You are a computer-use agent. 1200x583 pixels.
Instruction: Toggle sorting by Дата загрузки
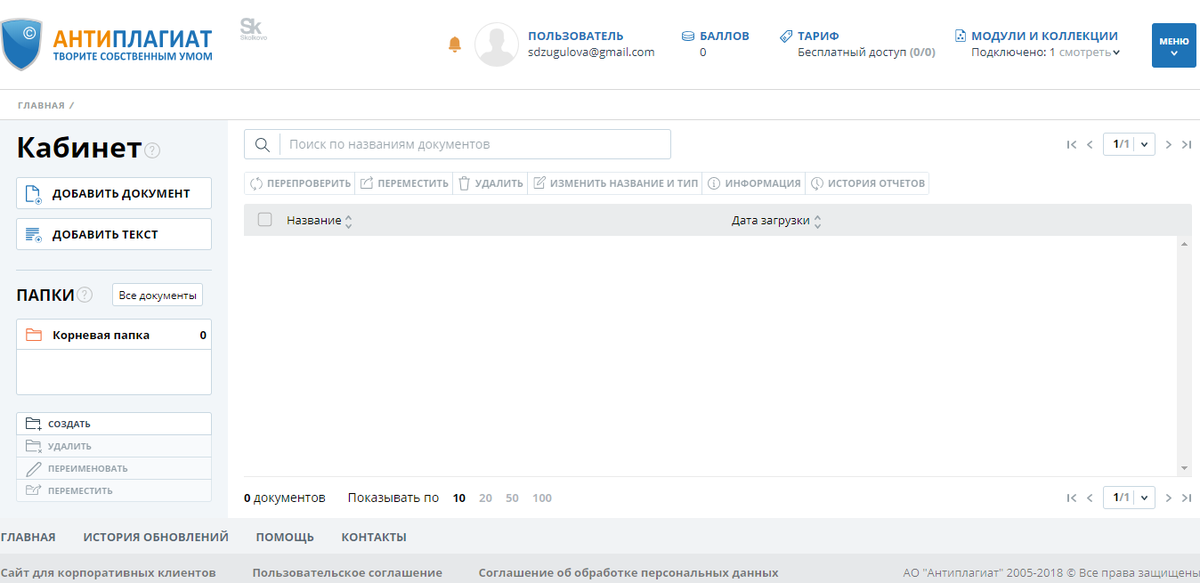(x=817, y=219)
